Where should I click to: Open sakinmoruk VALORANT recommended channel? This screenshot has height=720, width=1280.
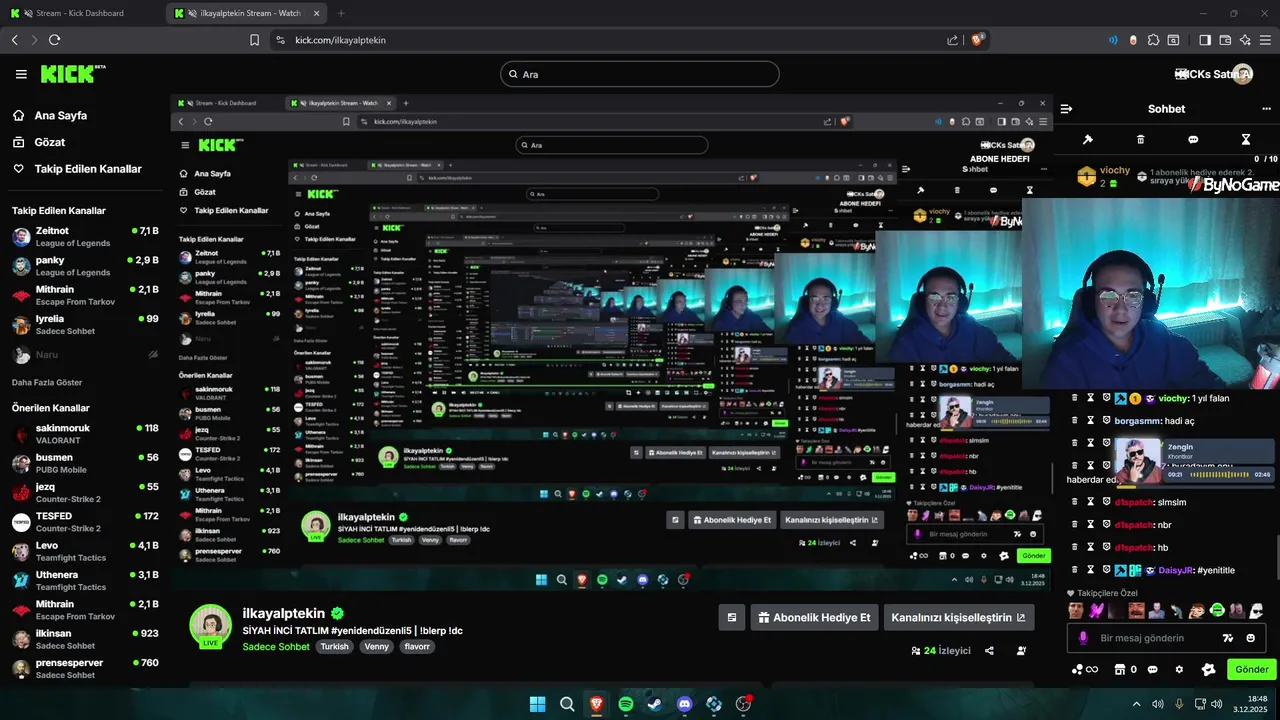85,434
